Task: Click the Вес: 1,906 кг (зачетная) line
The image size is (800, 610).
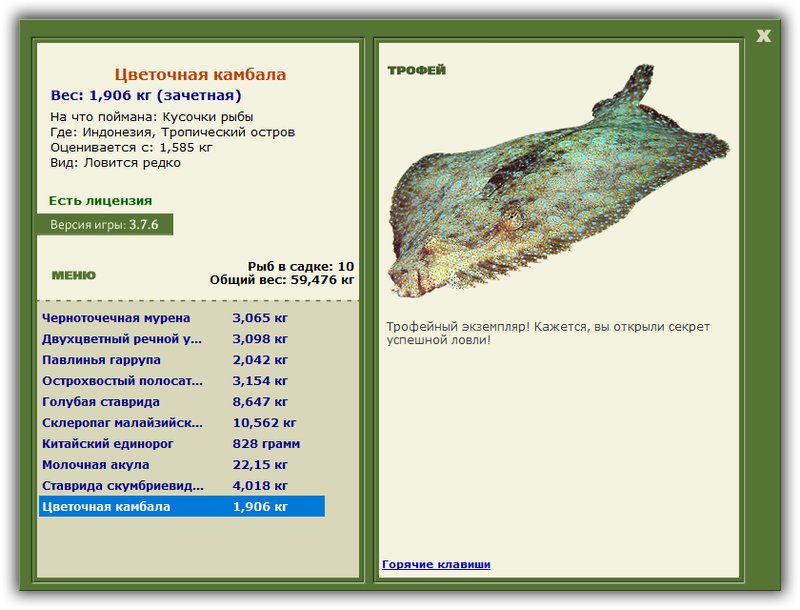Action: click(146, 95)
